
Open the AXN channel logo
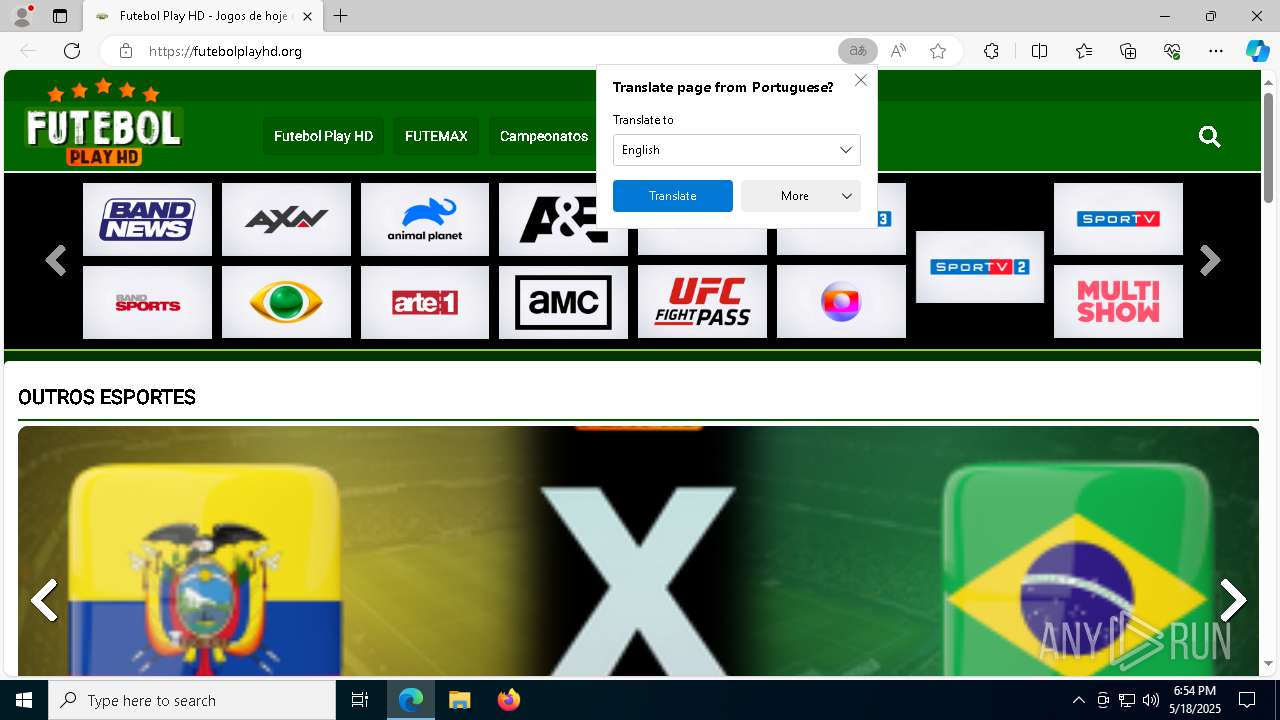point(286,219)
